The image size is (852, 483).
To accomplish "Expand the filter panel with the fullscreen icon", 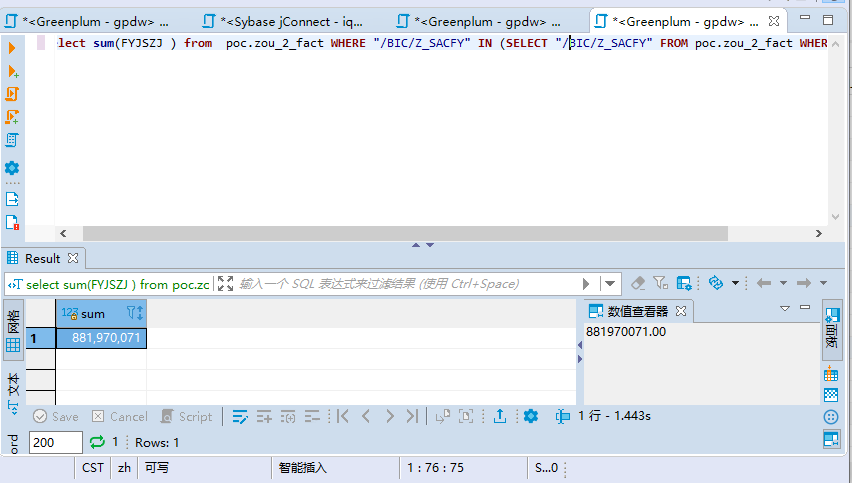I will pos(225,284).
